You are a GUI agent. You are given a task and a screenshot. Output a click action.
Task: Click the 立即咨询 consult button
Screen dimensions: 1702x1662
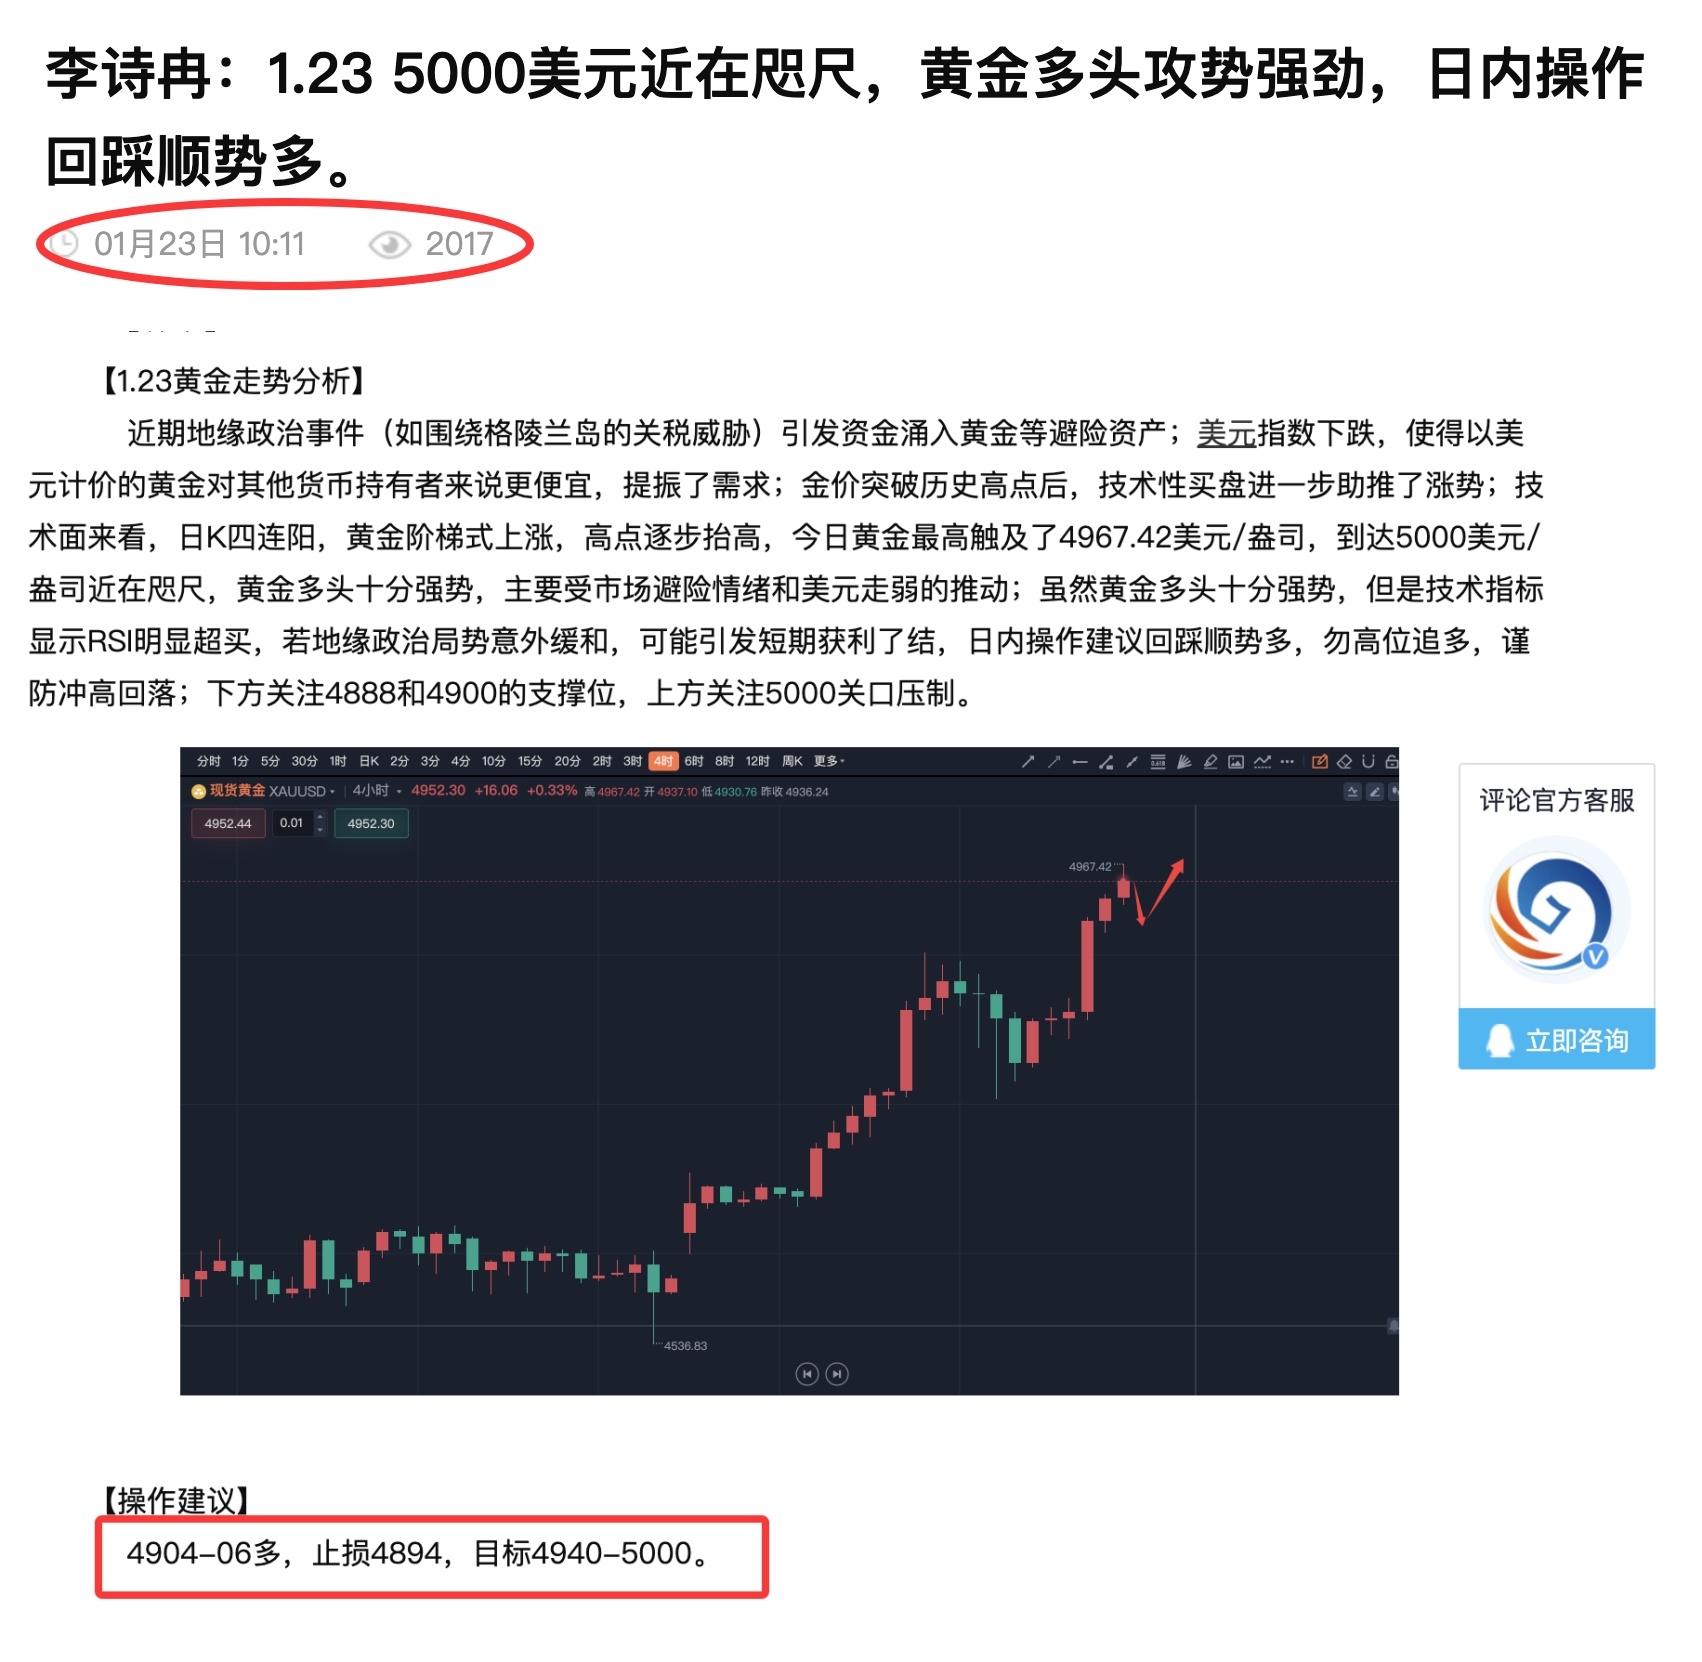(1556, 1040)
